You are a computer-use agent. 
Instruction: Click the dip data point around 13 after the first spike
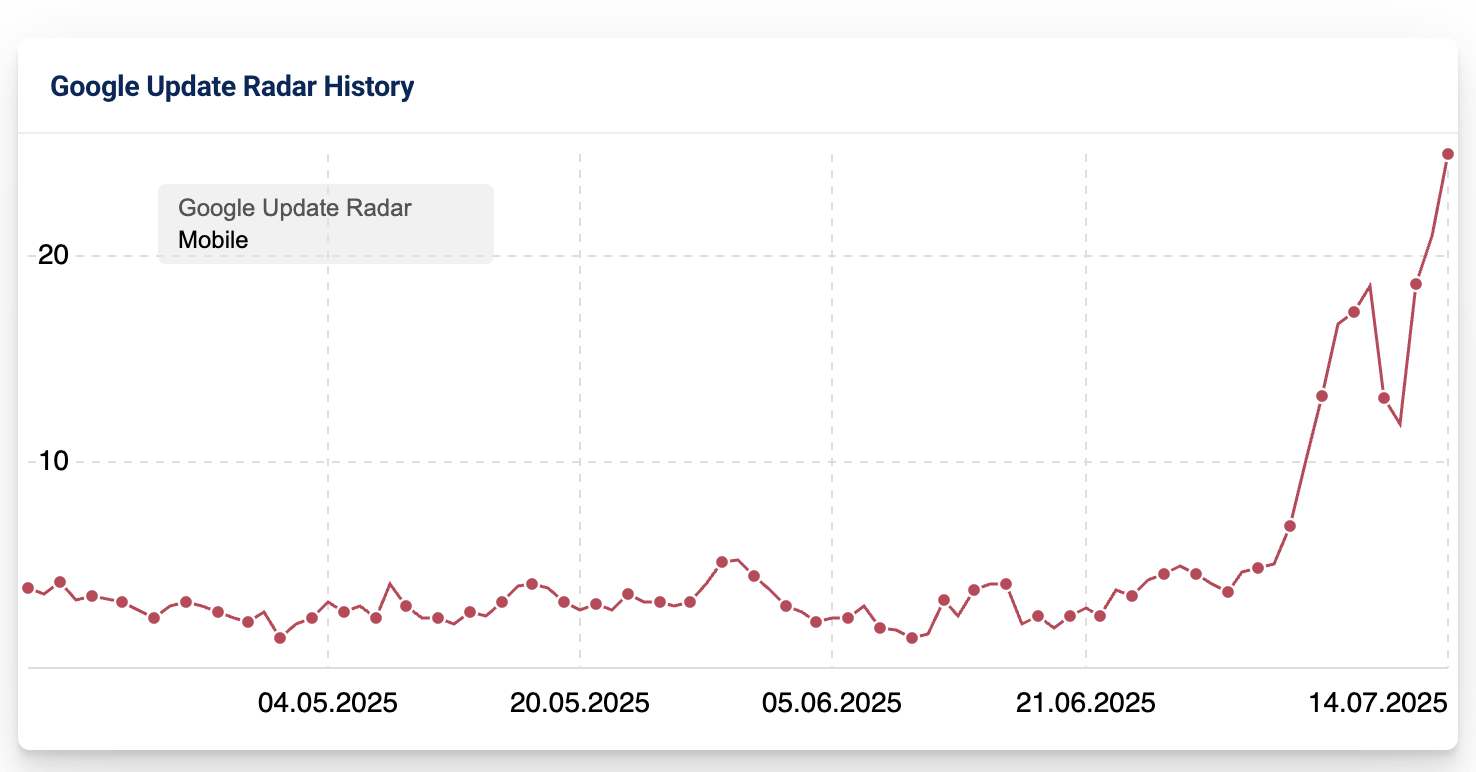[x=1384, y=398]
